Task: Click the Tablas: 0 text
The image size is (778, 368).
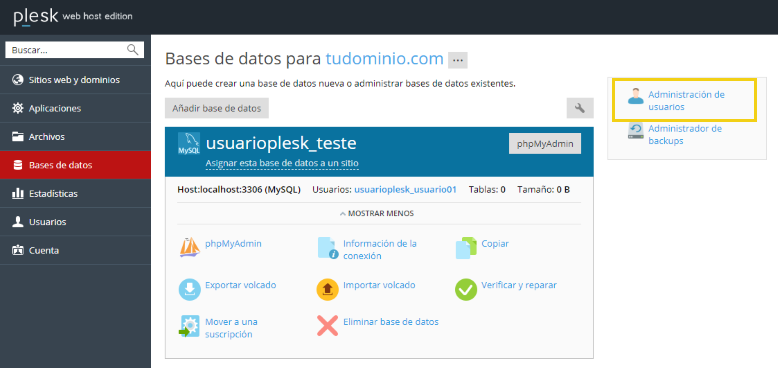Action: click(x=487, y=189)
